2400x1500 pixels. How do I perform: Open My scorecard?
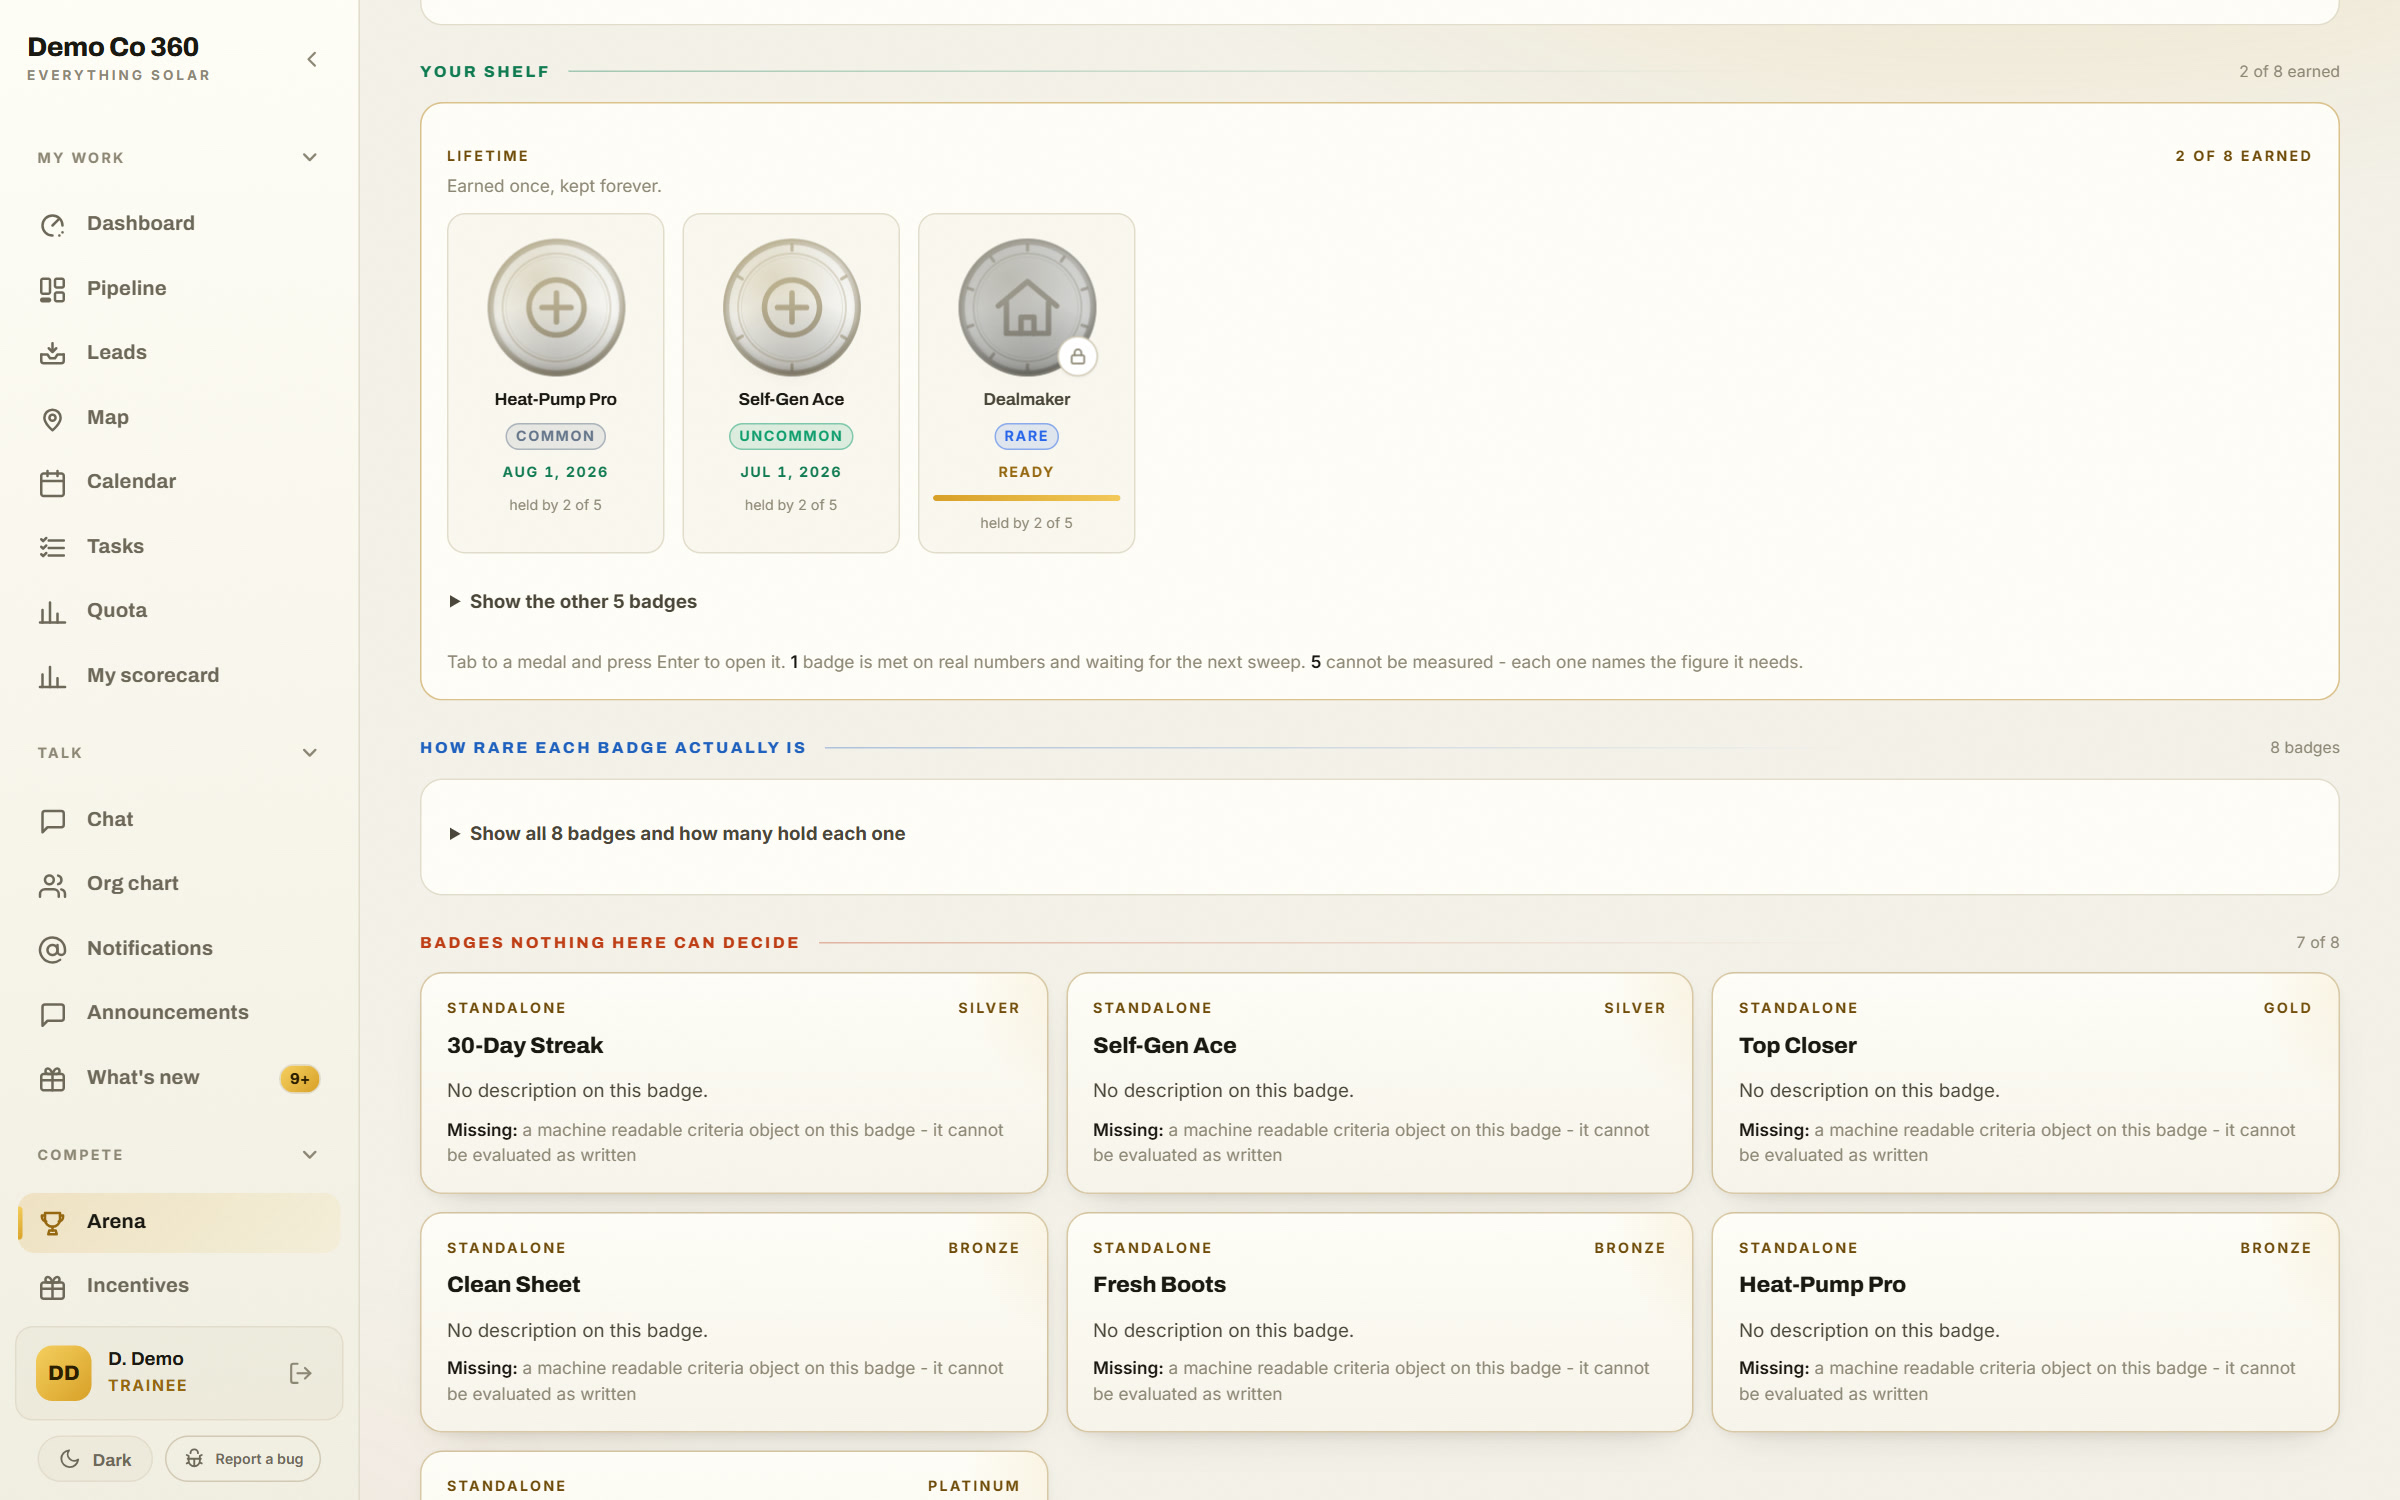179,676
